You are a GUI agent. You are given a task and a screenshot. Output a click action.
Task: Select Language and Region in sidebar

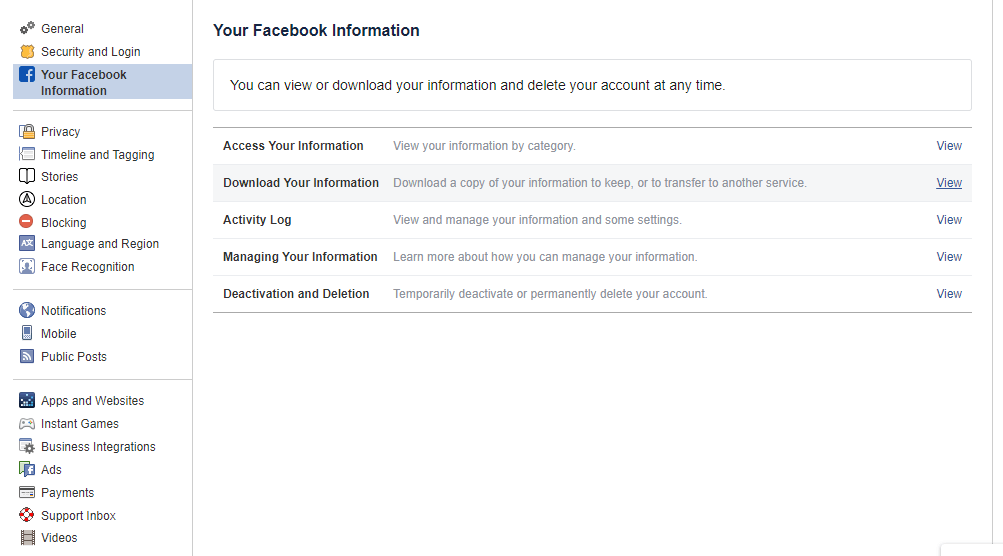pyautogui.click(x=99, y=243)
